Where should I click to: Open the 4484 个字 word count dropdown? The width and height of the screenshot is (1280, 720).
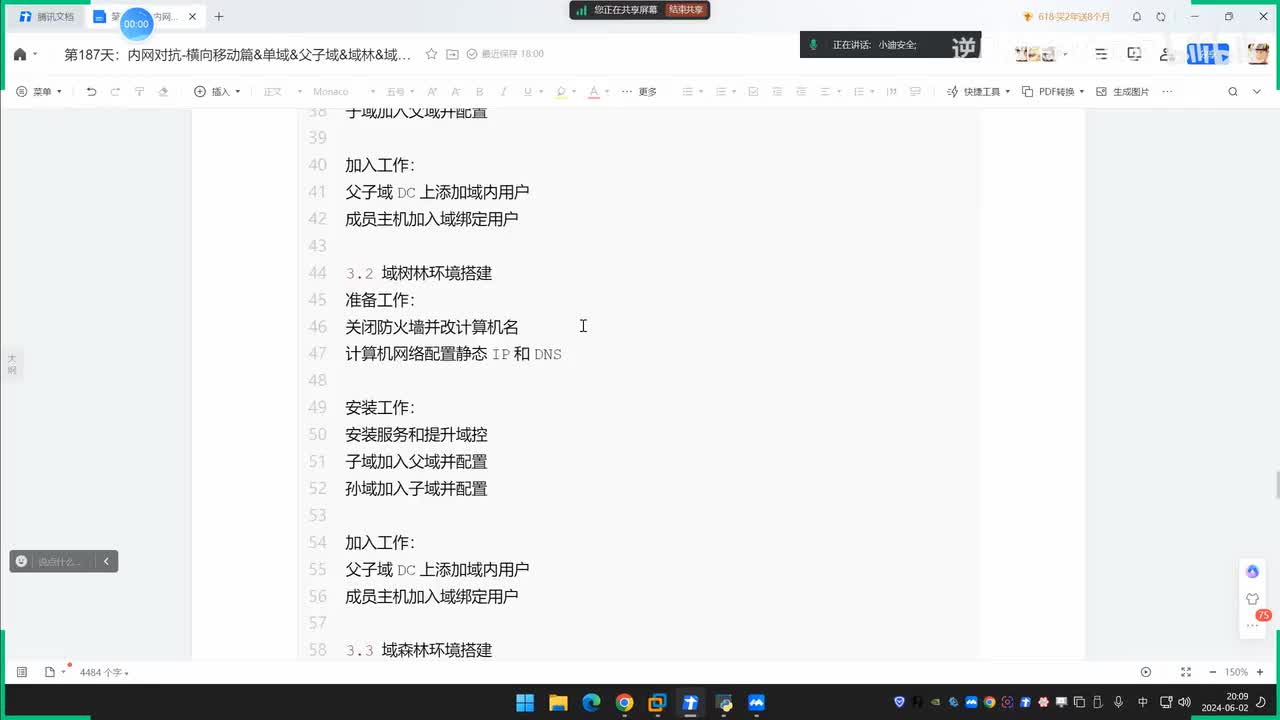point(104,672)
